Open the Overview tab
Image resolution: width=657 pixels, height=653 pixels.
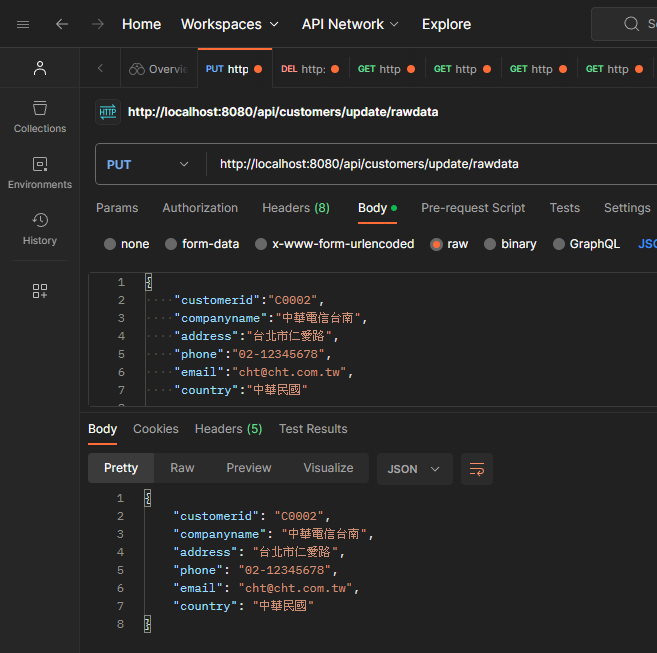click(159, 69)
